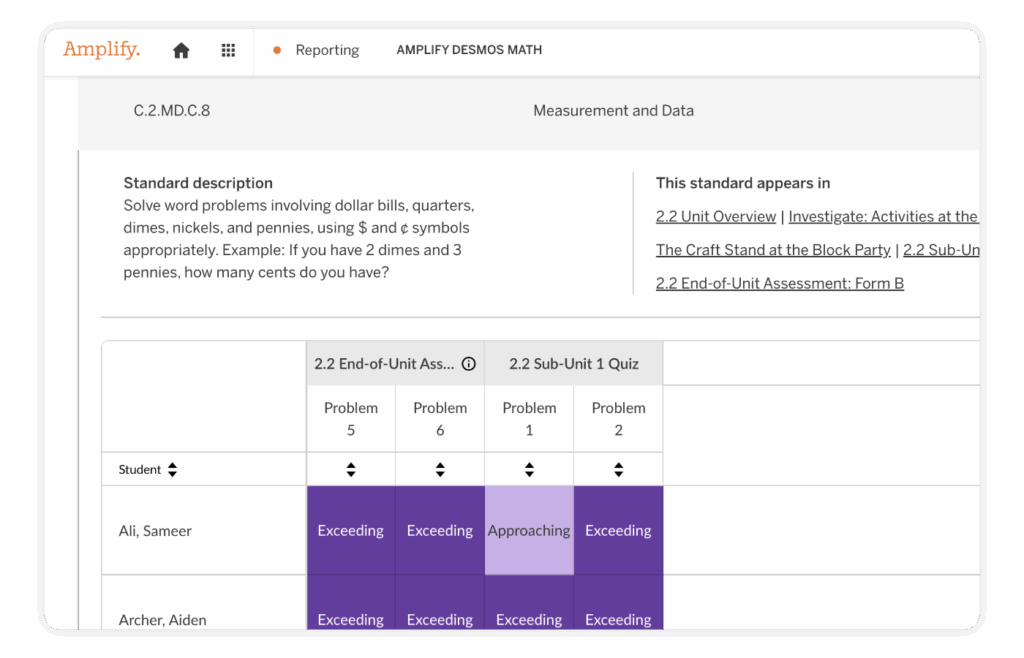Click info icon beside 2.2 End-of-Unit Assessment

point(468,364)
